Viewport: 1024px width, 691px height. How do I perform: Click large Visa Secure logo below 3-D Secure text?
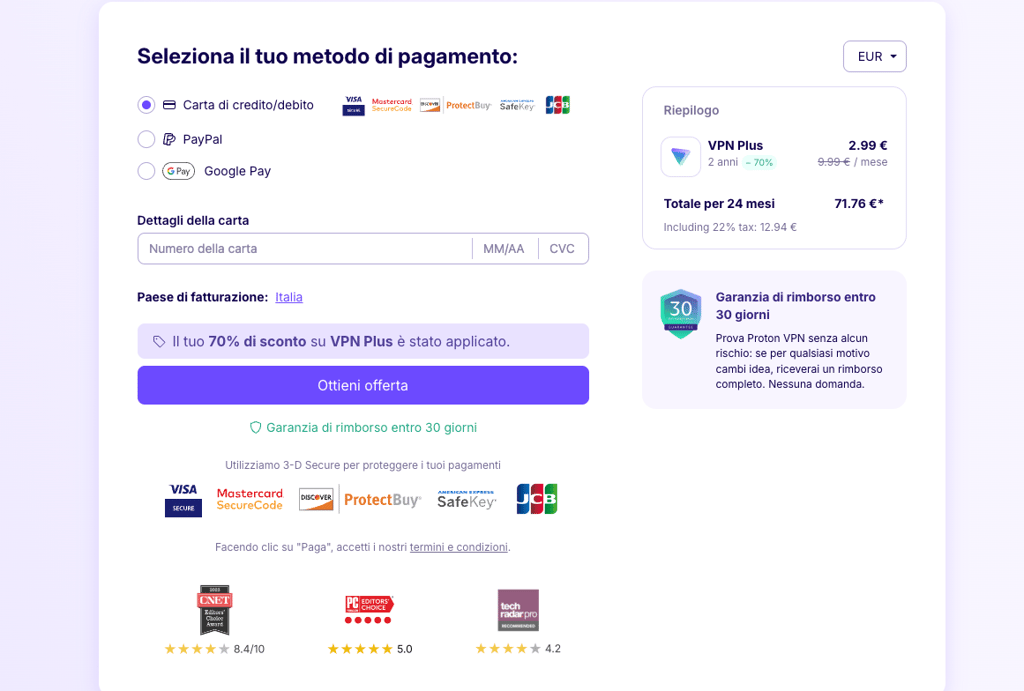(184, 500)
